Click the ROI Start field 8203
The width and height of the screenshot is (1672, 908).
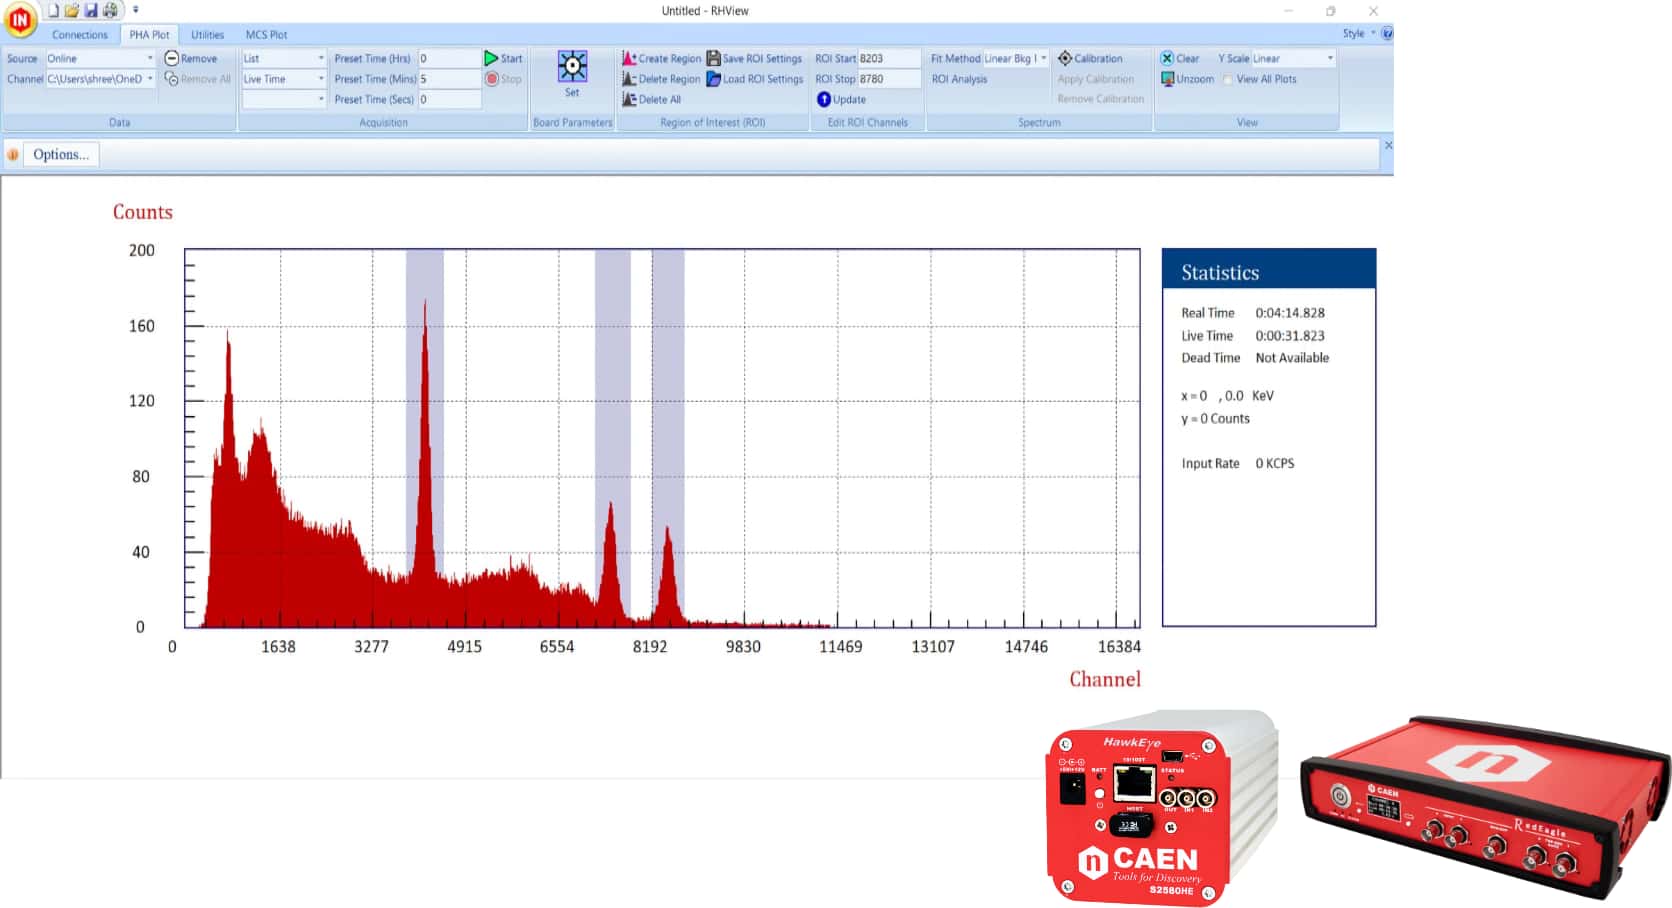[x=889, y=58]
